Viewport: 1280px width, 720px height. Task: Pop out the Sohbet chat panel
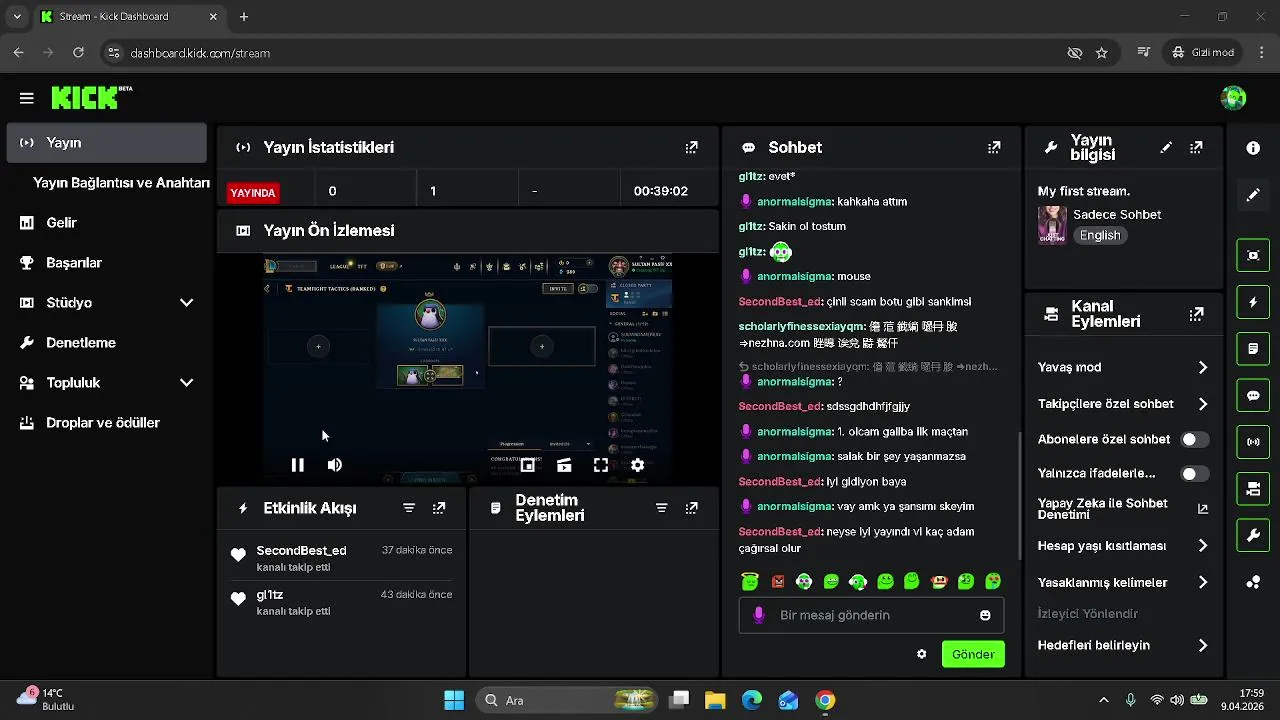click(x=994, y=147)
